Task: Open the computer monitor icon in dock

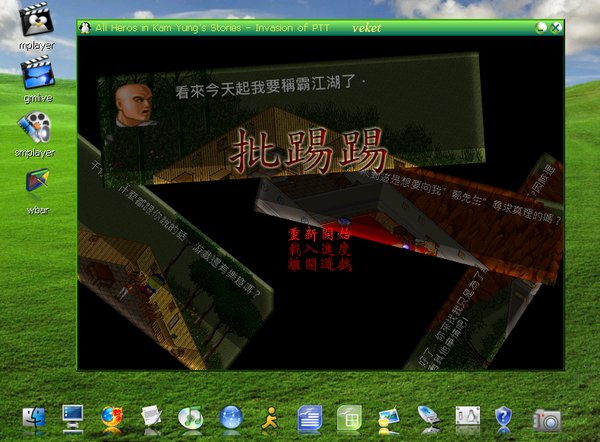Action: point(73,417)
